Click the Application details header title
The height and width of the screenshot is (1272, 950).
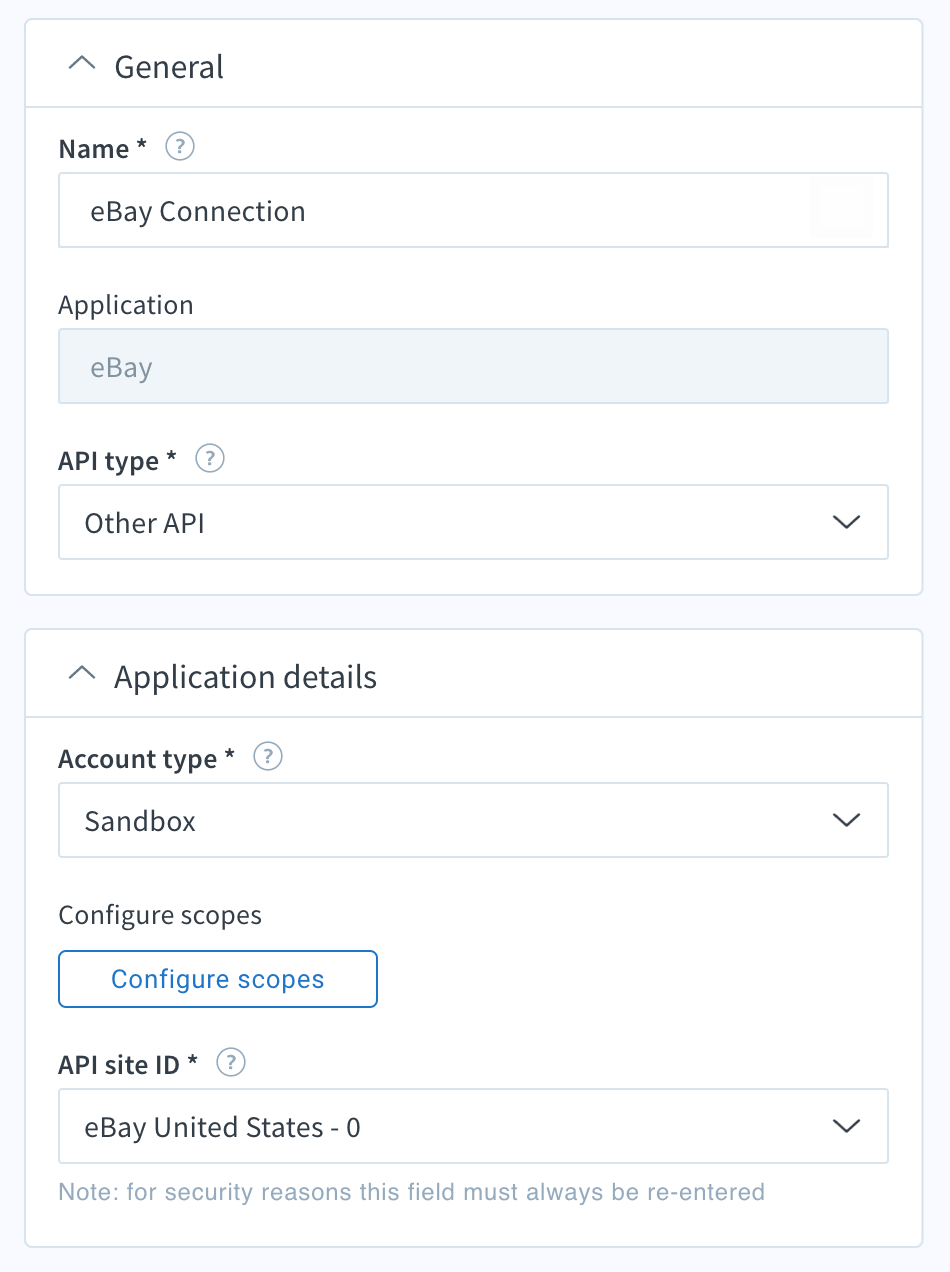click(x=246, y=677)
